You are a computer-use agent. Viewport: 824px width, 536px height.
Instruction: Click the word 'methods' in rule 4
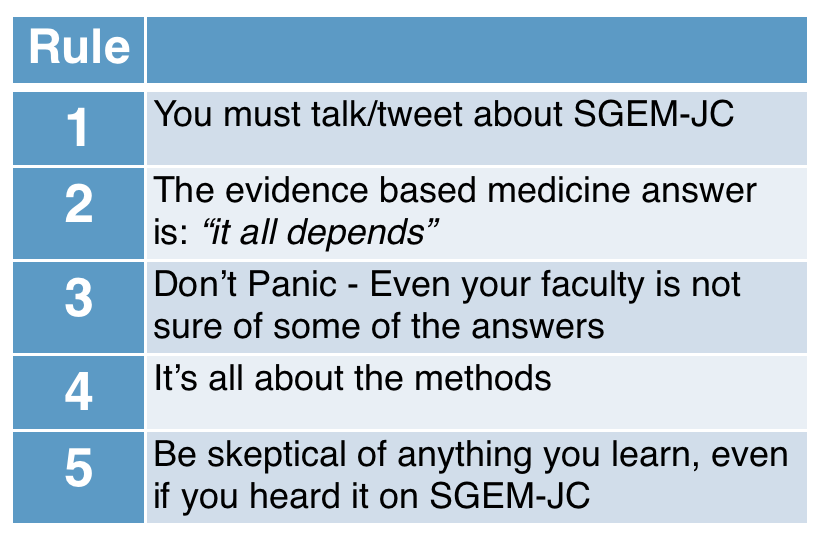482,378
